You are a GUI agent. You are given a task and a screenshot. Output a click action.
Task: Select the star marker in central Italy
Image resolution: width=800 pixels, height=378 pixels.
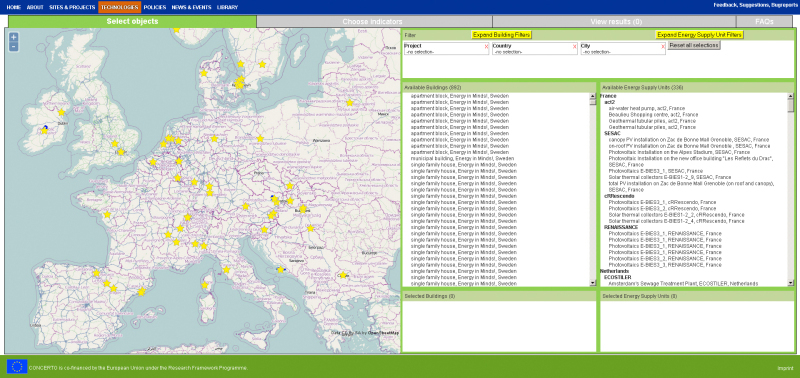[226, 269]
